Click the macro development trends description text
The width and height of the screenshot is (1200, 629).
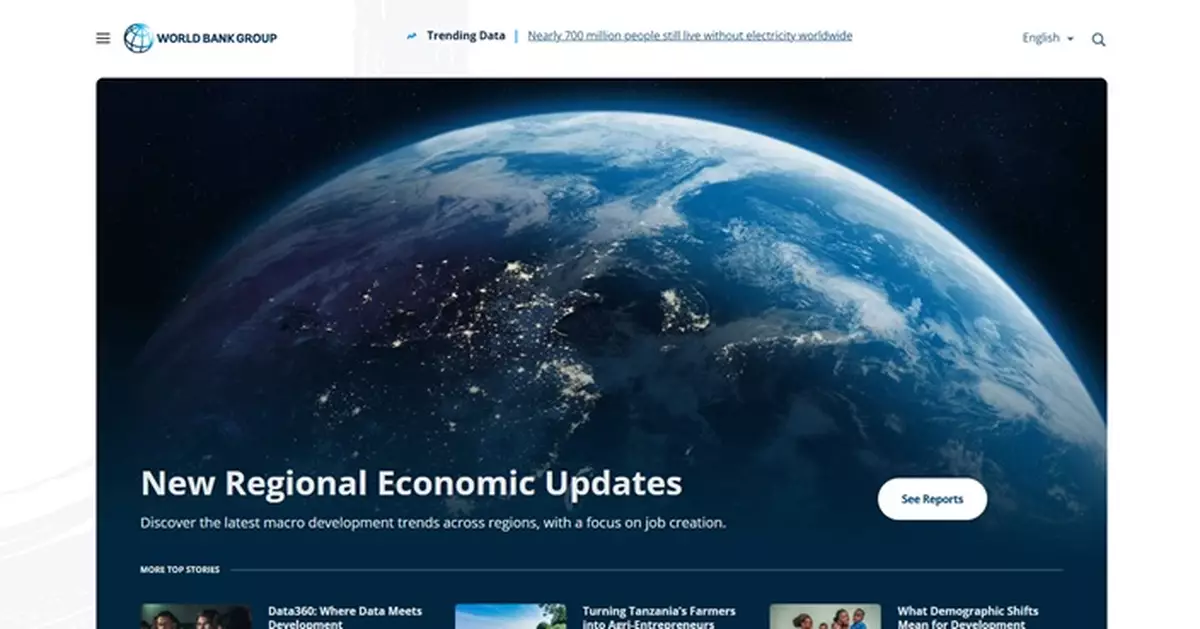[x=432, y=523]
